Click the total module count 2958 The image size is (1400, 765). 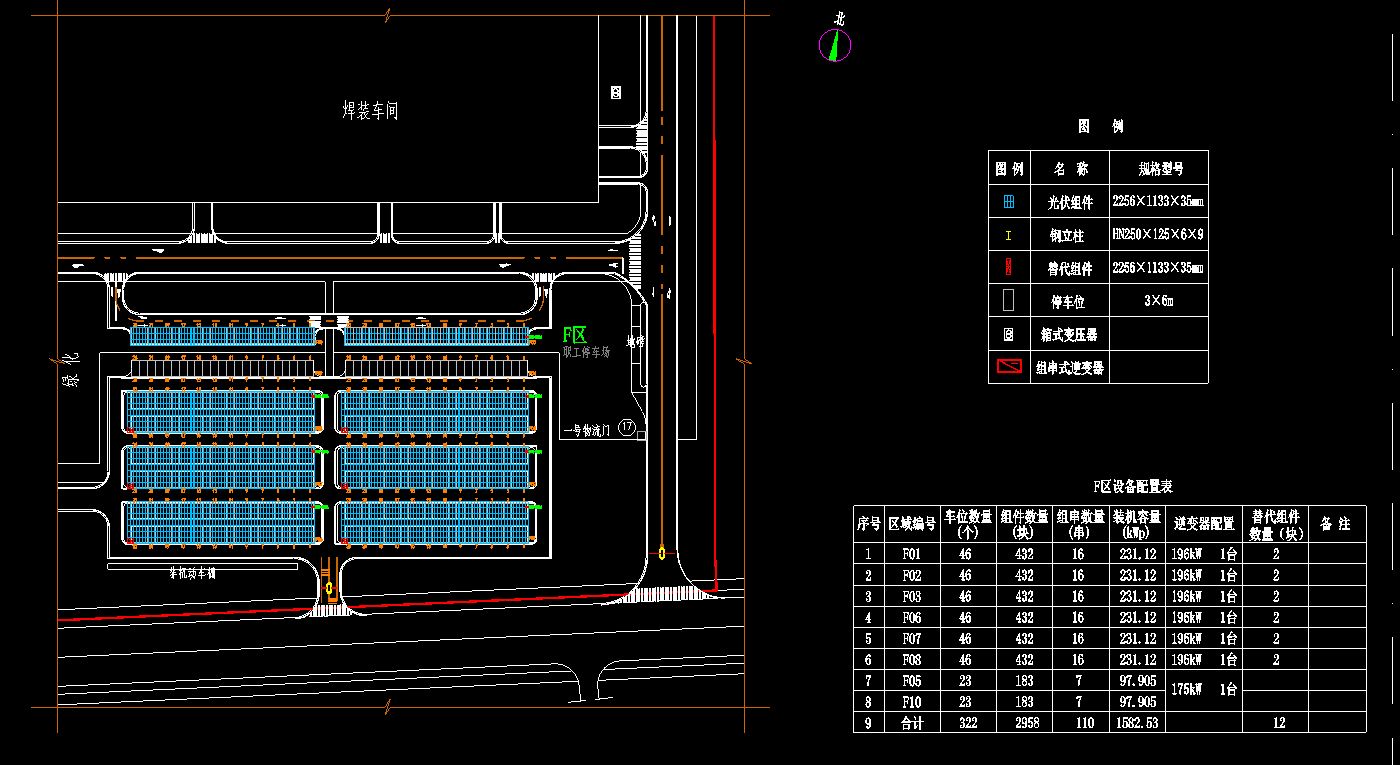coord(1026,723)
